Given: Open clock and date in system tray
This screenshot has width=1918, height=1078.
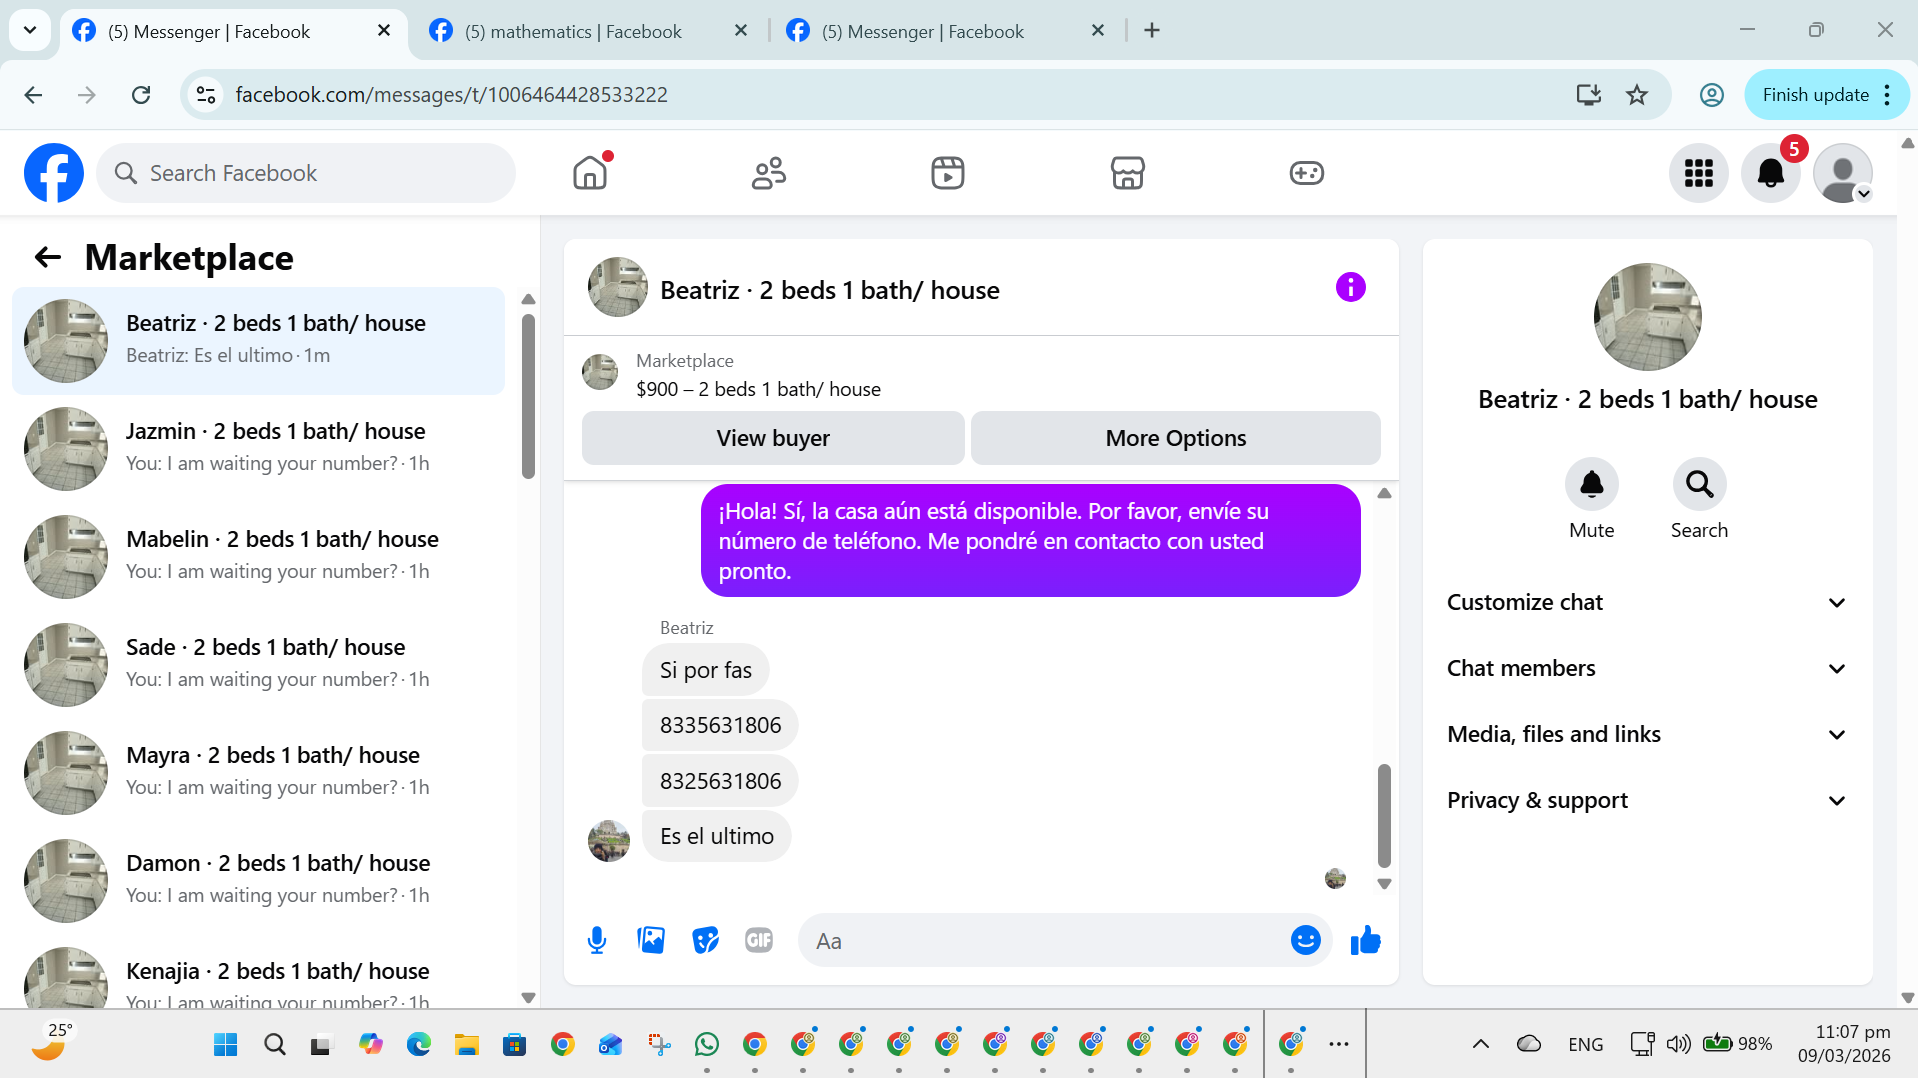Looking at the screenshot, I should [x=1844, y=1043].
